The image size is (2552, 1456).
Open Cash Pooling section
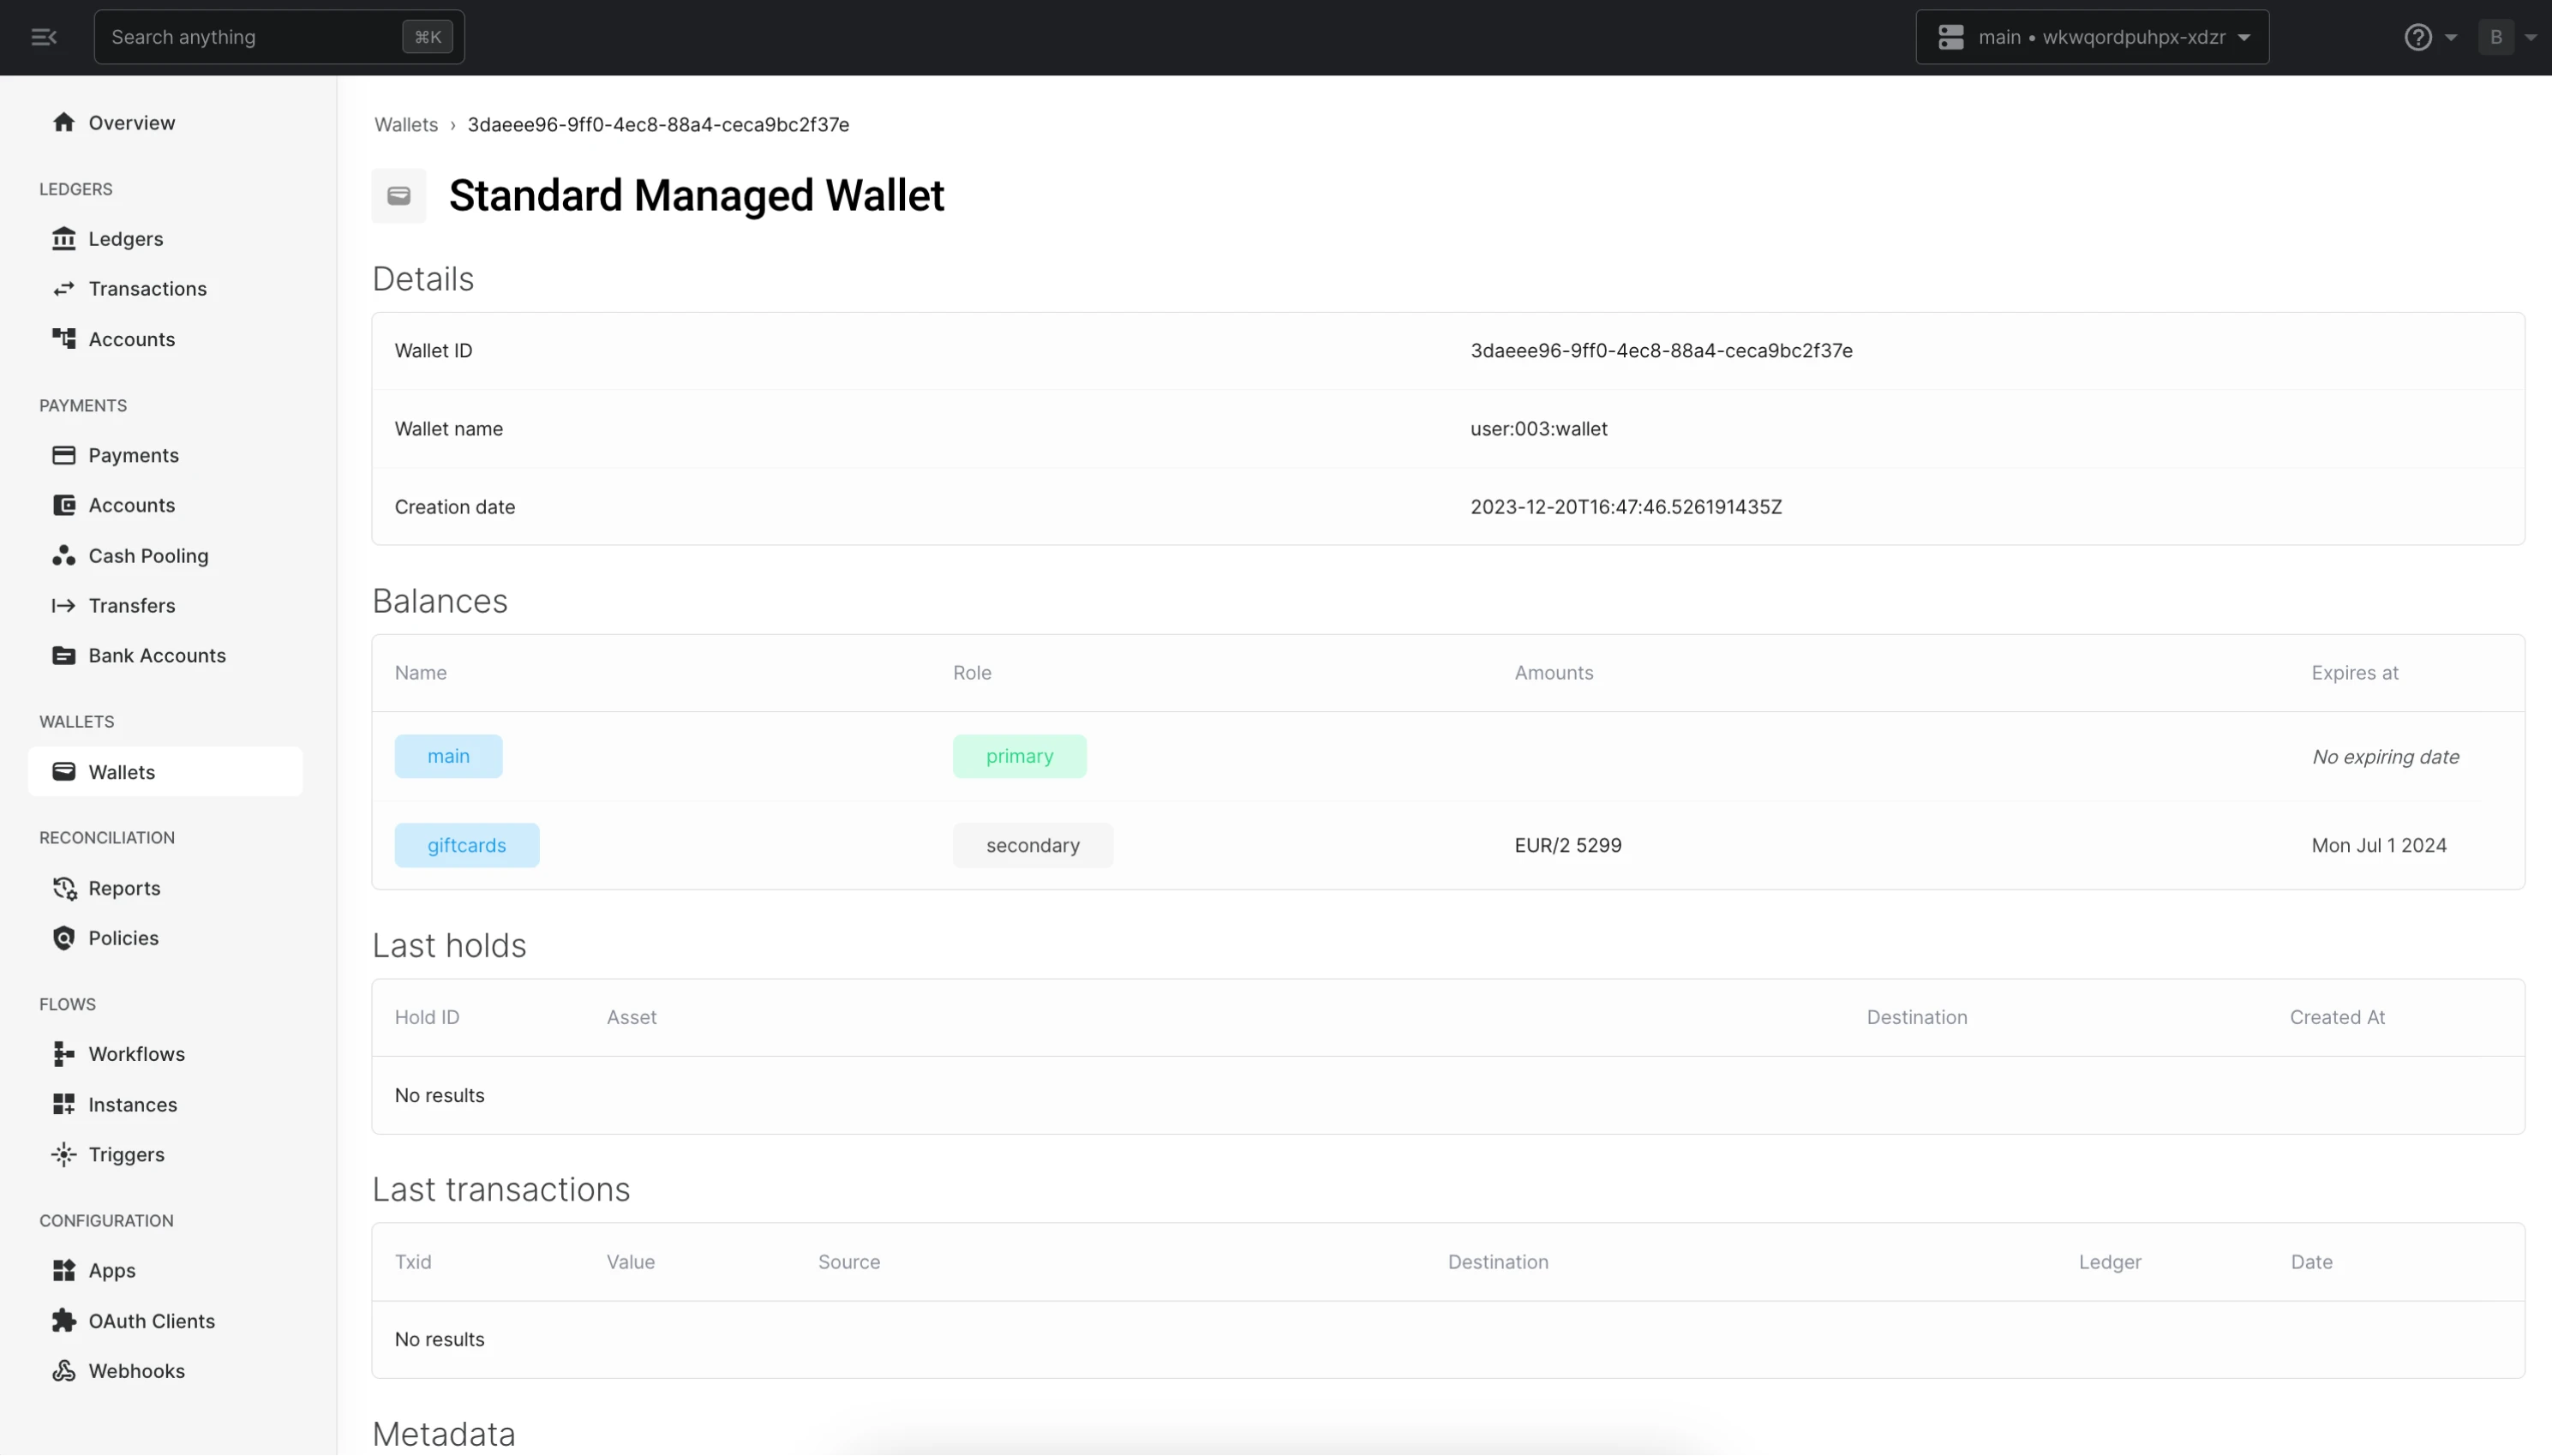[x=148, y=555]
